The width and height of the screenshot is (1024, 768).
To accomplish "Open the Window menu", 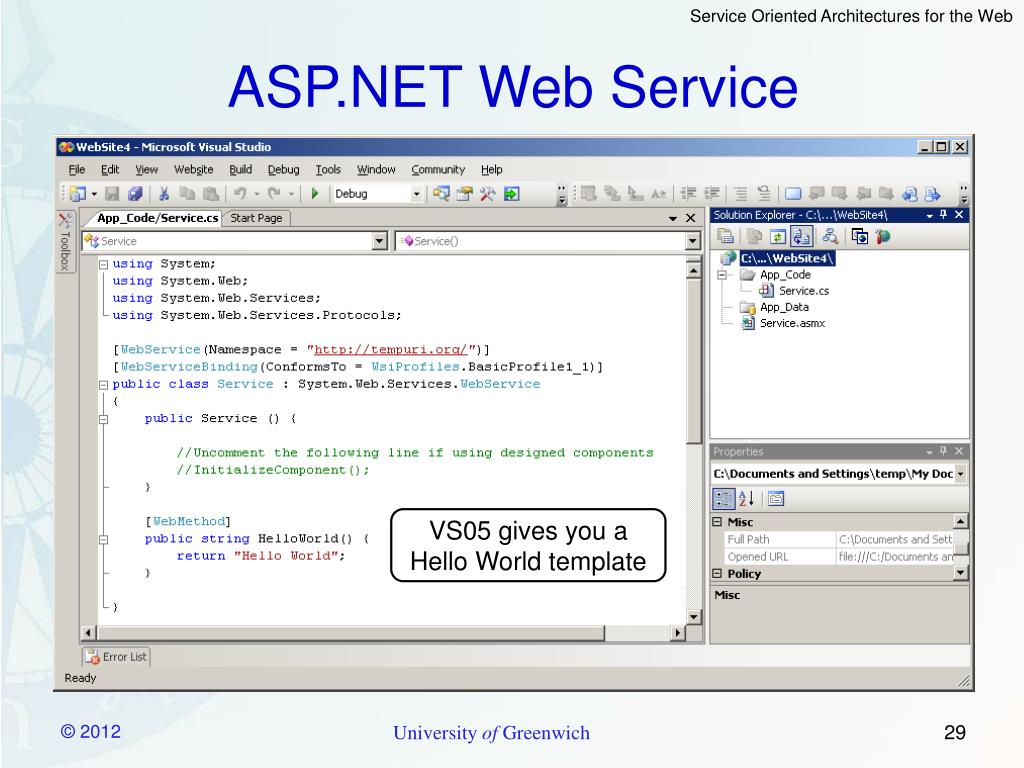I will [x=376, y=170].
